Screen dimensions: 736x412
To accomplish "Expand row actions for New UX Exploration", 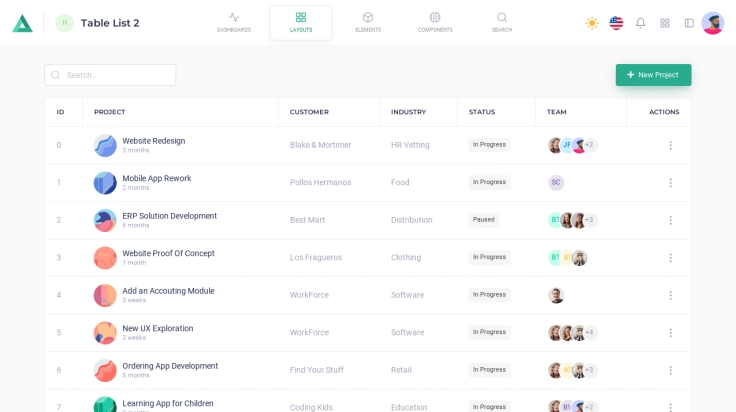I will (670, 333).
